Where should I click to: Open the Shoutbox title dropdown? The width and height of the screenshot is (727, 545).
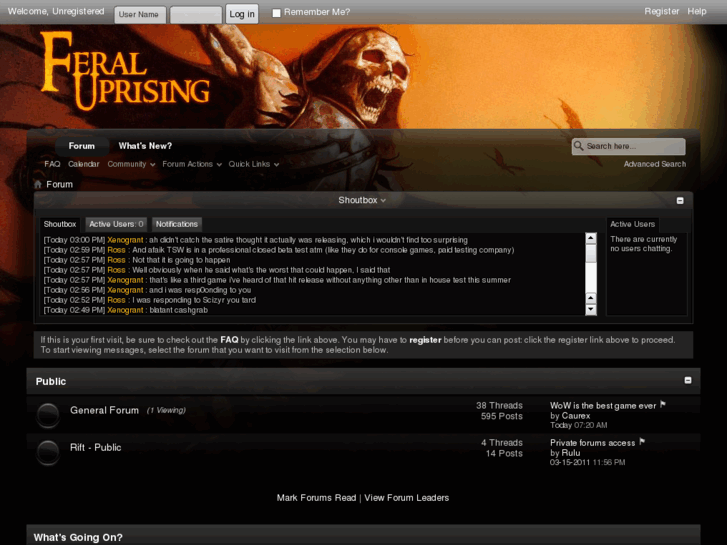(362, 200)
